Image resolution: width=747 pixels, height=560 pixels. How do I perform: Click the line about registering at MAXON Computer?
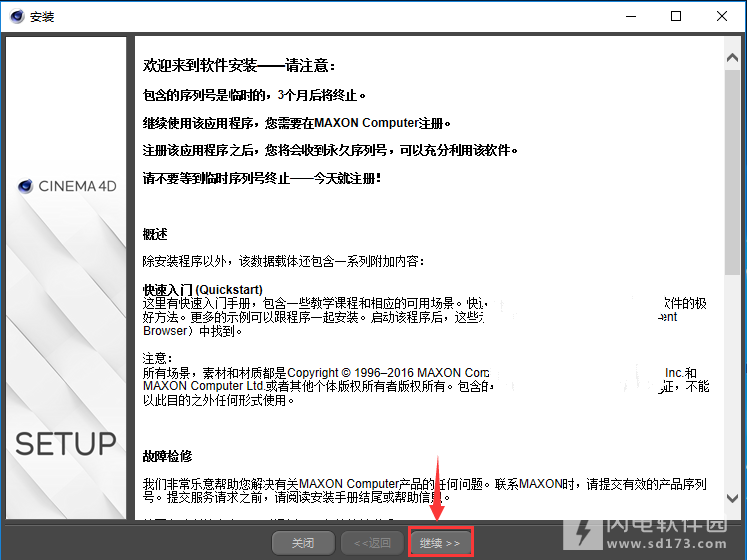[x=297, y=123]
